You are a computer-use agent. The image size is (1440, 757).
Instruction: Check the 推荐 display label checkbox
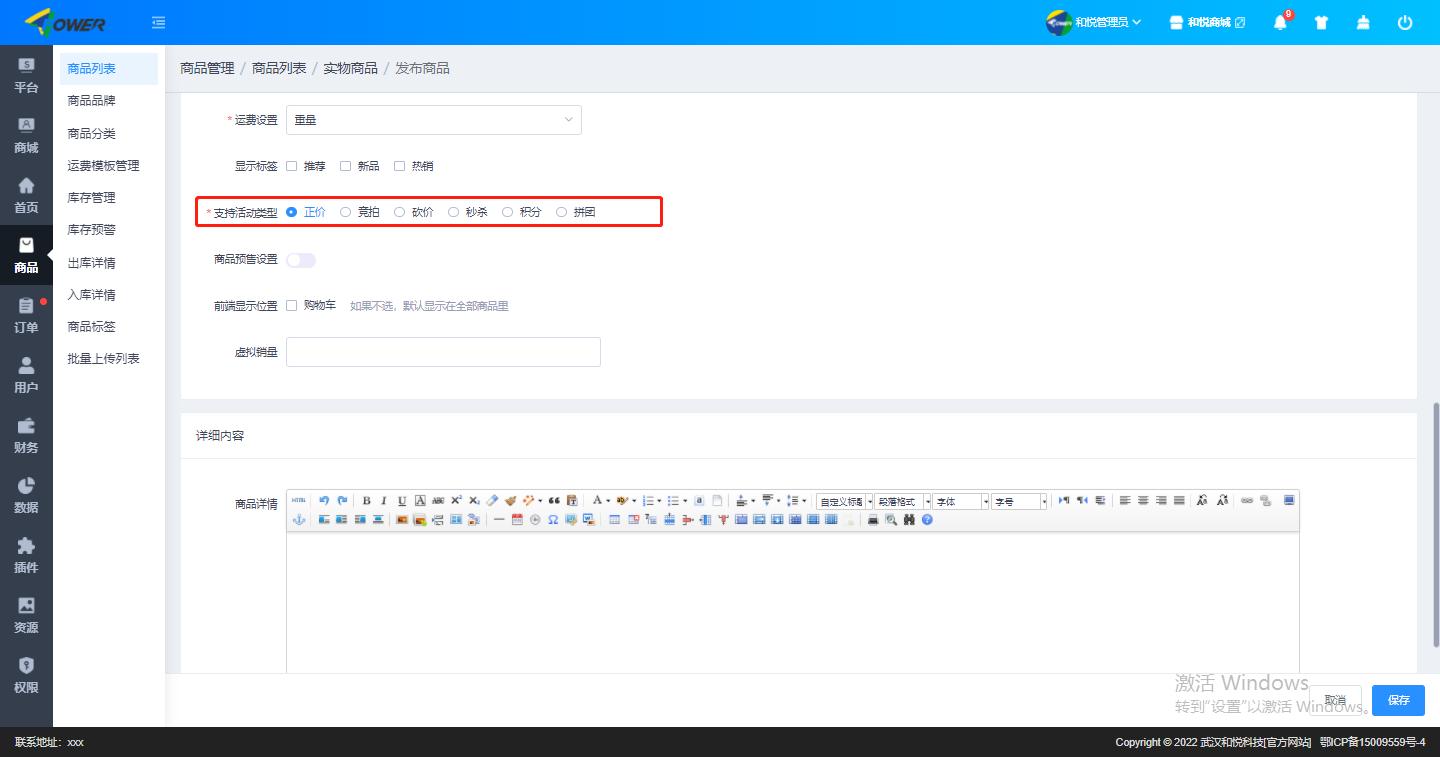pyautogui.click(x=292, y=166)
